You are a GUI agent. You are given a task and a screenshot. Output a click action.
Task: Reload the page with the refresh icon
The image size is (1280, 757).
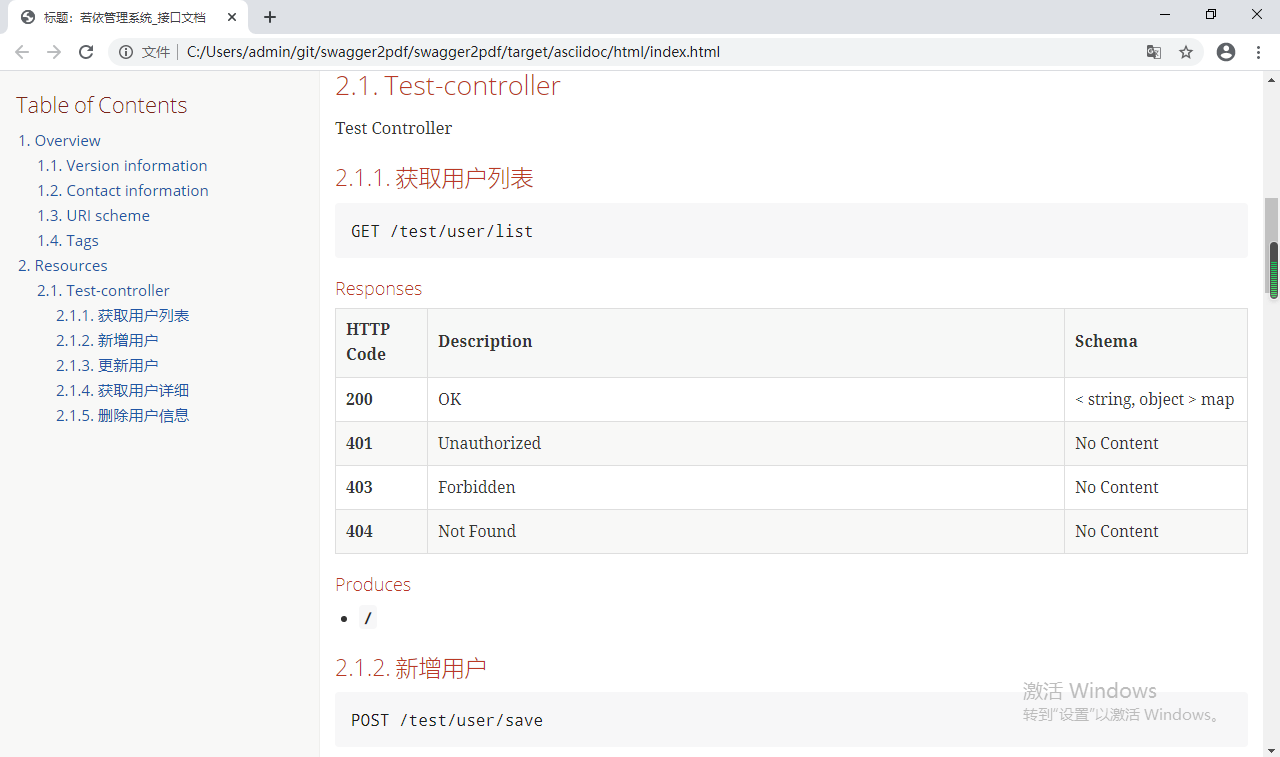click(x=86, y=52)
